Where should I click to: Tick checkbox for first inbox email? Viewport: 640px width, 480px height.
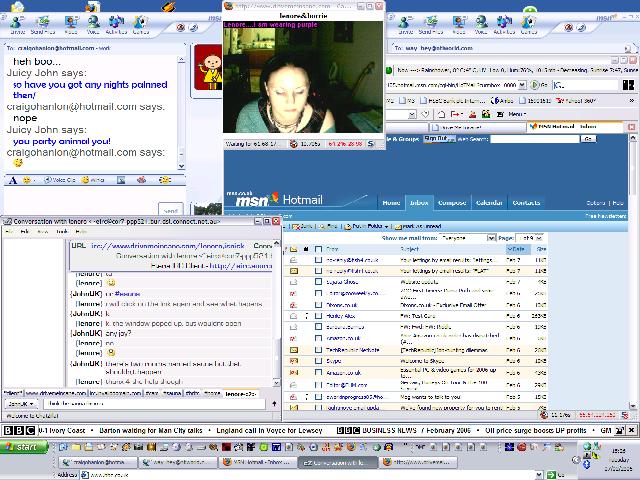pyautogui.click(x=318, y=260)
